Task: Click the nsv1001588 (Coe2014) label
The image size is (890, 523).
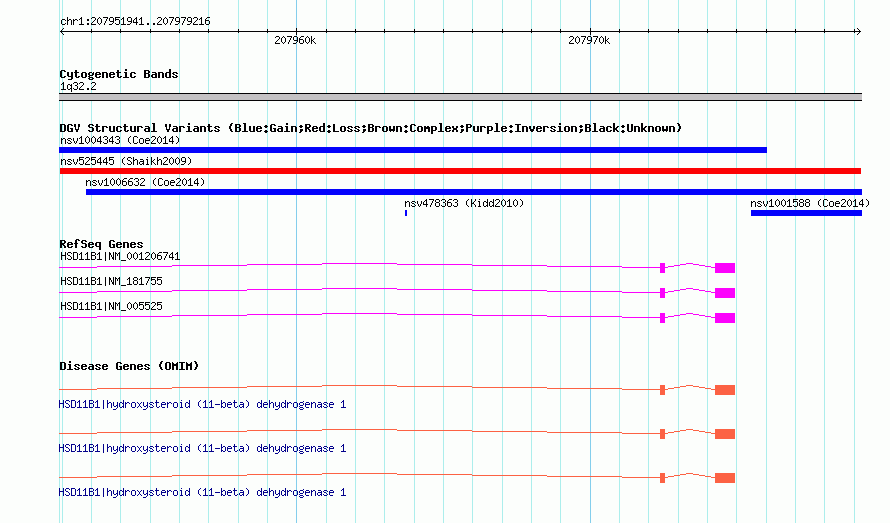Action: pyautogui.click(x=810, y=203)
